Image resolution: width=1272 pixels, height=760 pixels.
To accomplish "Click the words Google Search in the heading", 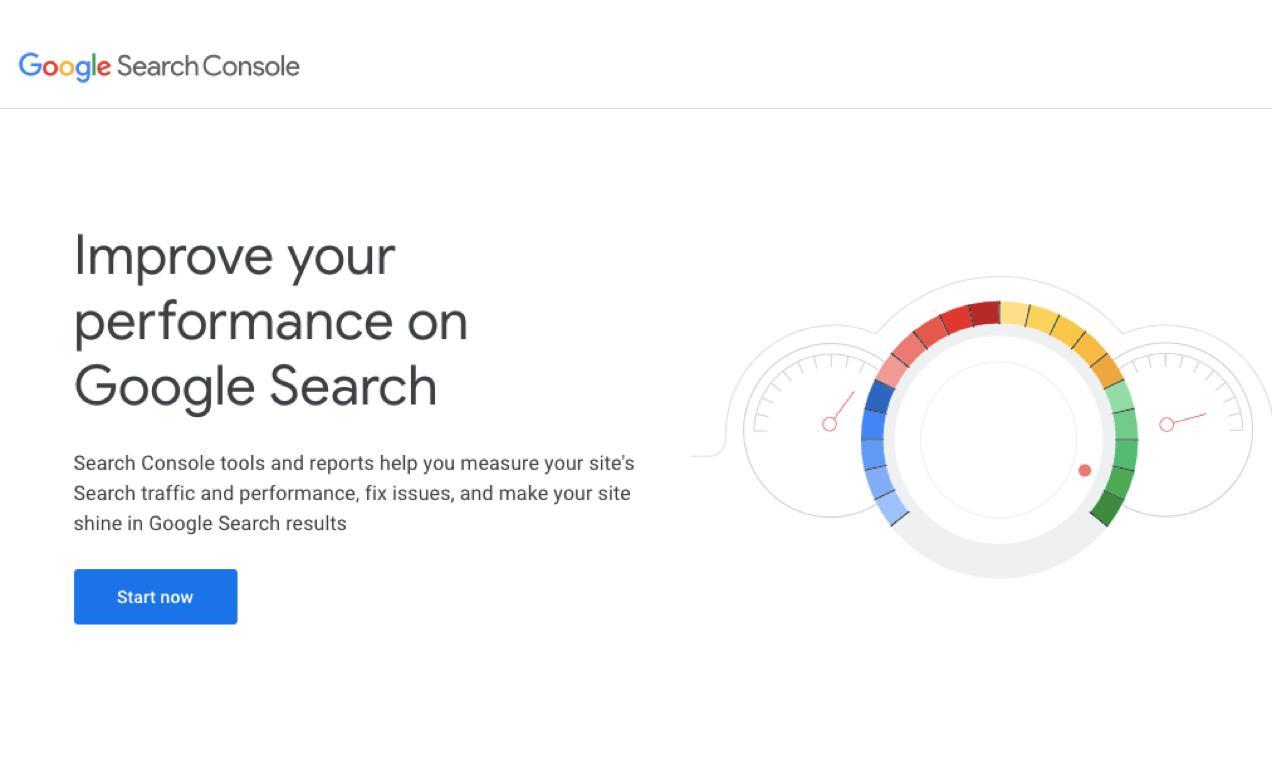I will [x=258, y=388].
